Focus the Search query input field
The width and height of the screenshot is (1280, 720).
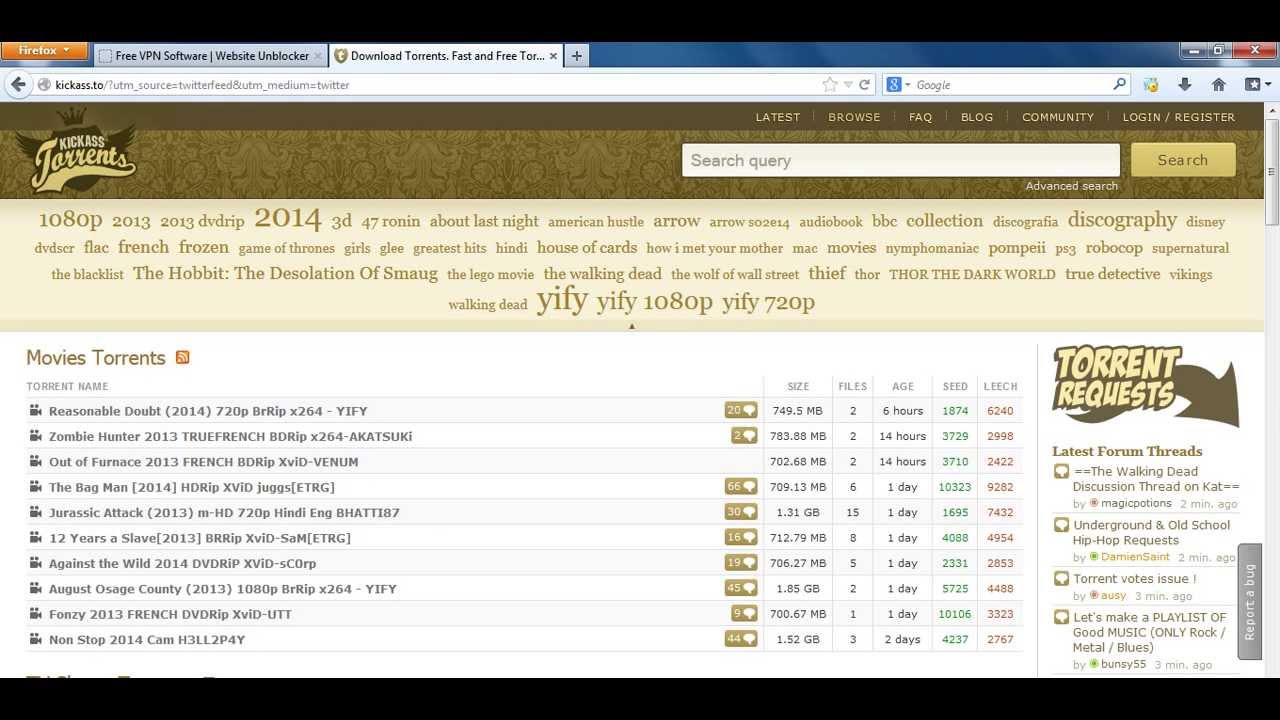tap(901, 160)
